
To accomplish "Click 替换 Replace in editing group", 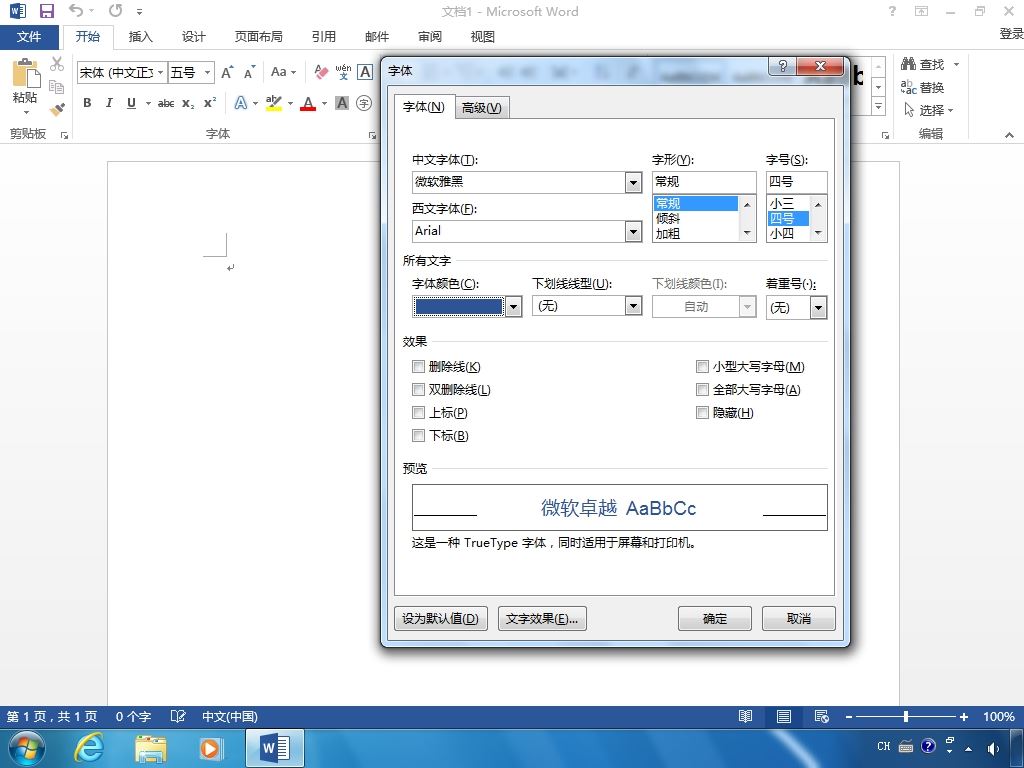I will (922, 88).
